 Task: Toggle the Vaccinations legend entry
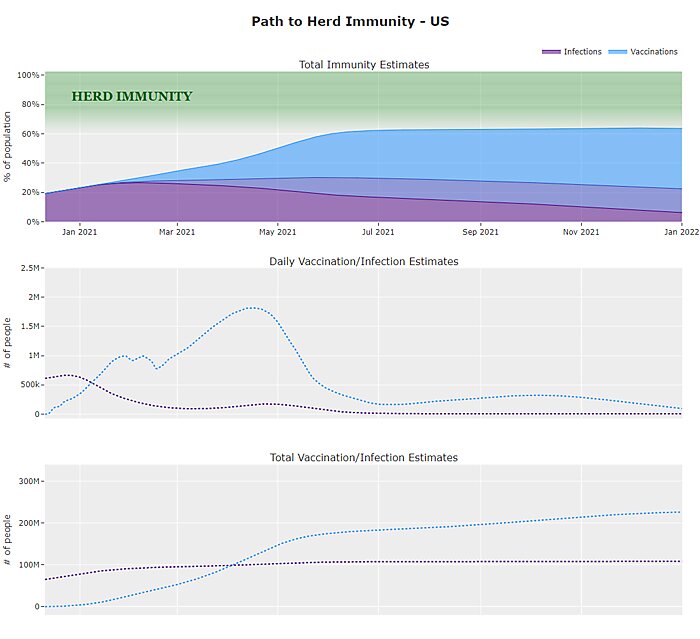653,51
